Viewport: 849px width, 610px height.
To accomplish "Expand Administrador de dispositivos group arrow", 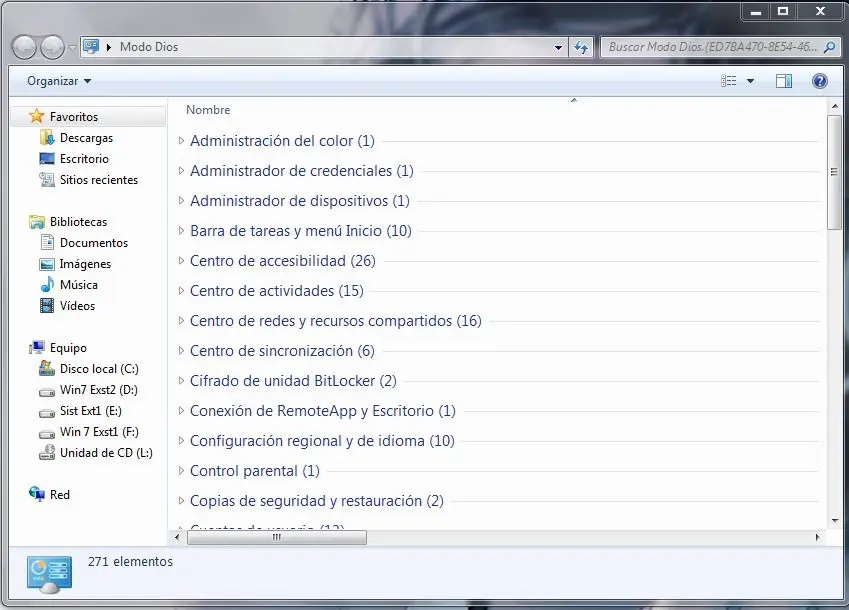I will click(181, 201).
